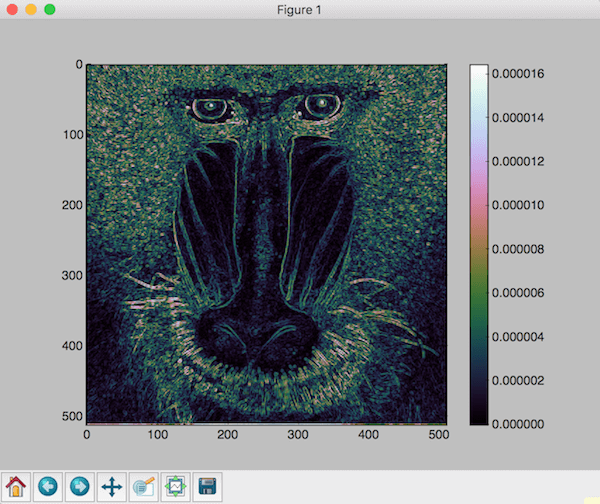
Task: Go forward to next view arrow
Action: tap(80, 487)
